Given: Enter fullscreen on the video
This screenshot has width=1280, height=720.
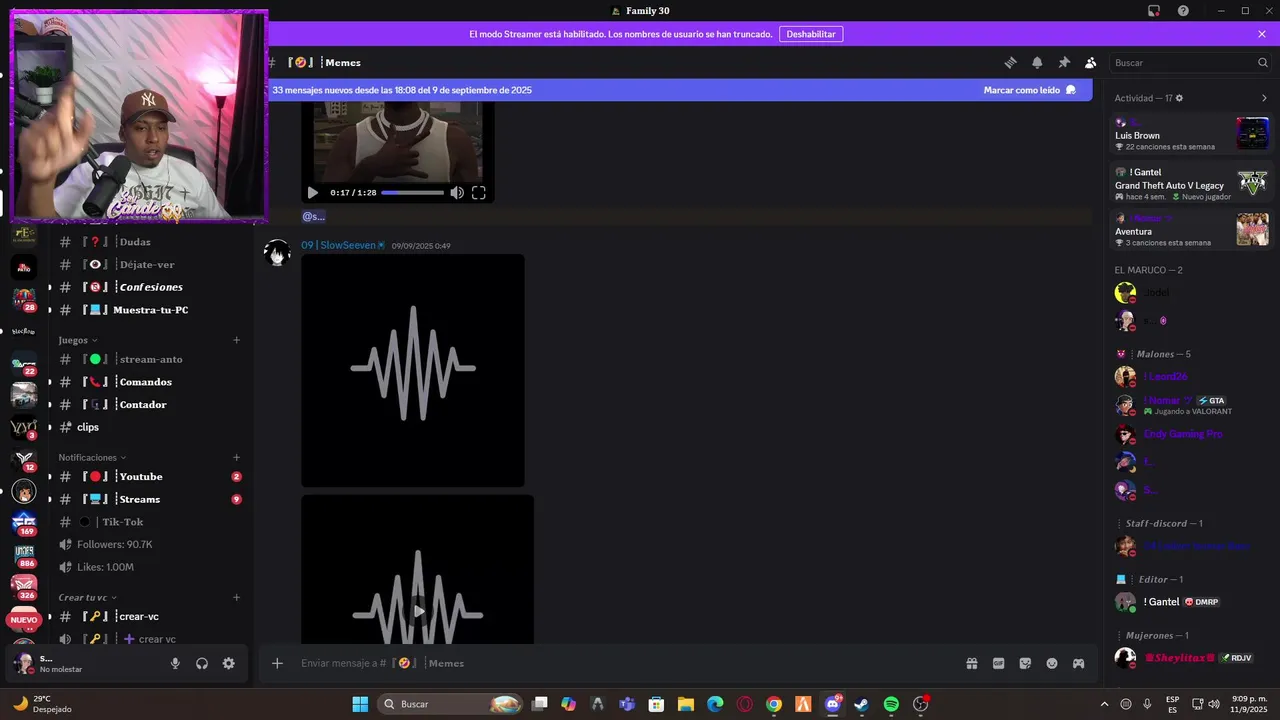Looking at the screenshot, I should coord(479,193).
